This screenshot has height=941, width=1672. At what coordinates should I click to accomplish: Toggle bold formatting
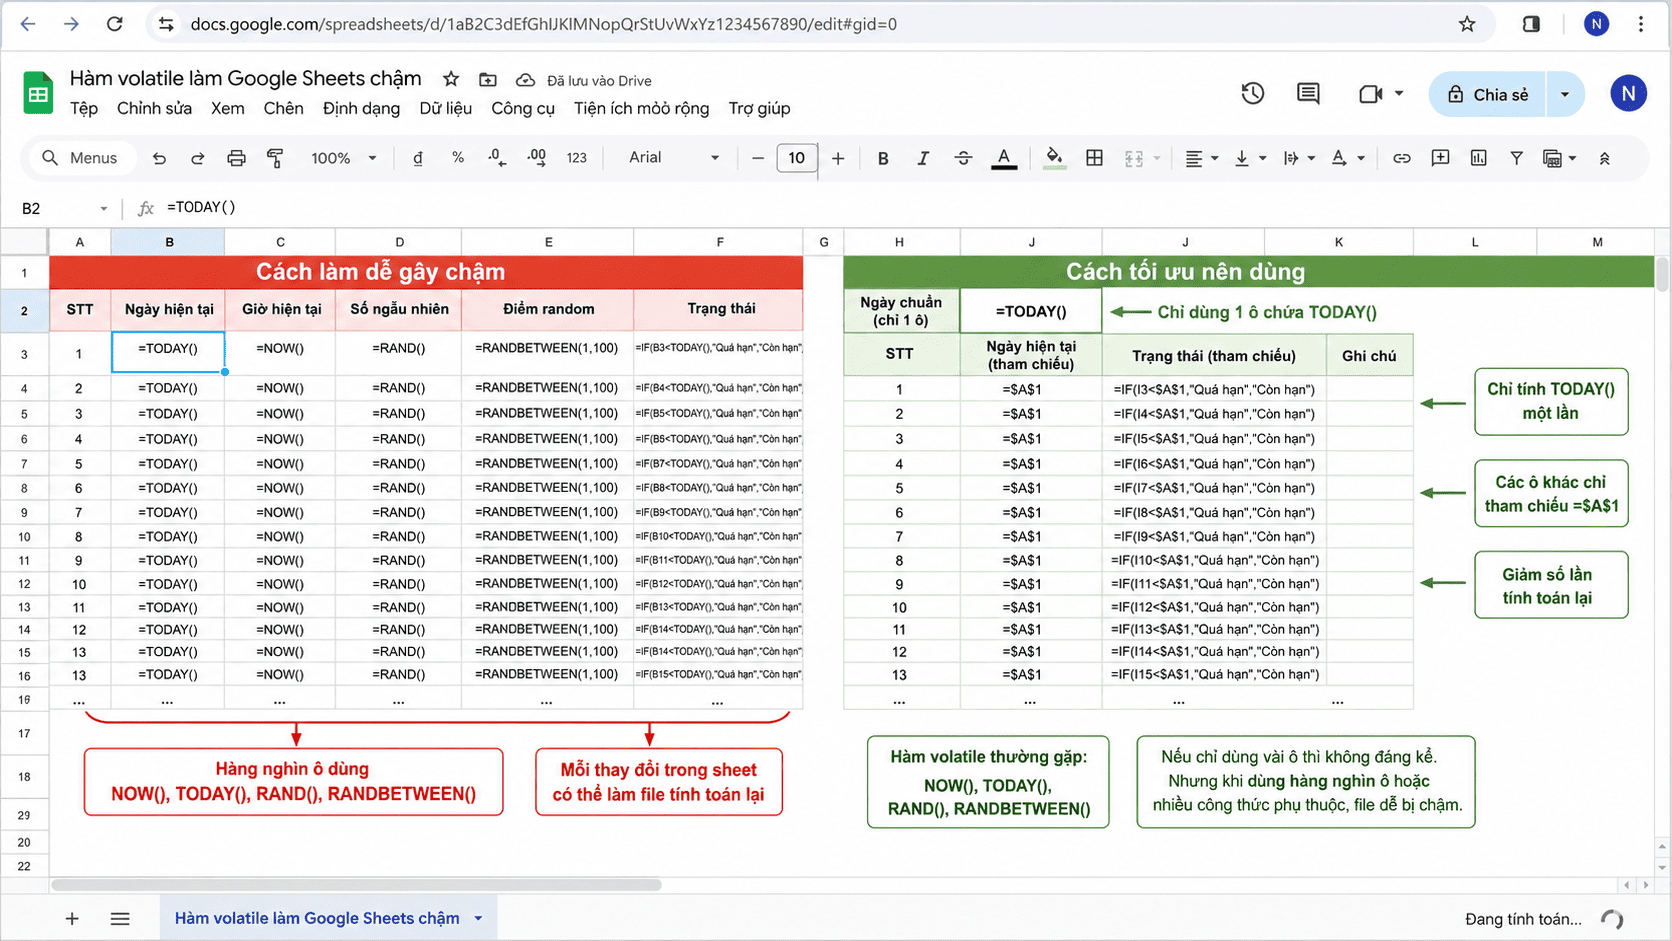[883, 158]
